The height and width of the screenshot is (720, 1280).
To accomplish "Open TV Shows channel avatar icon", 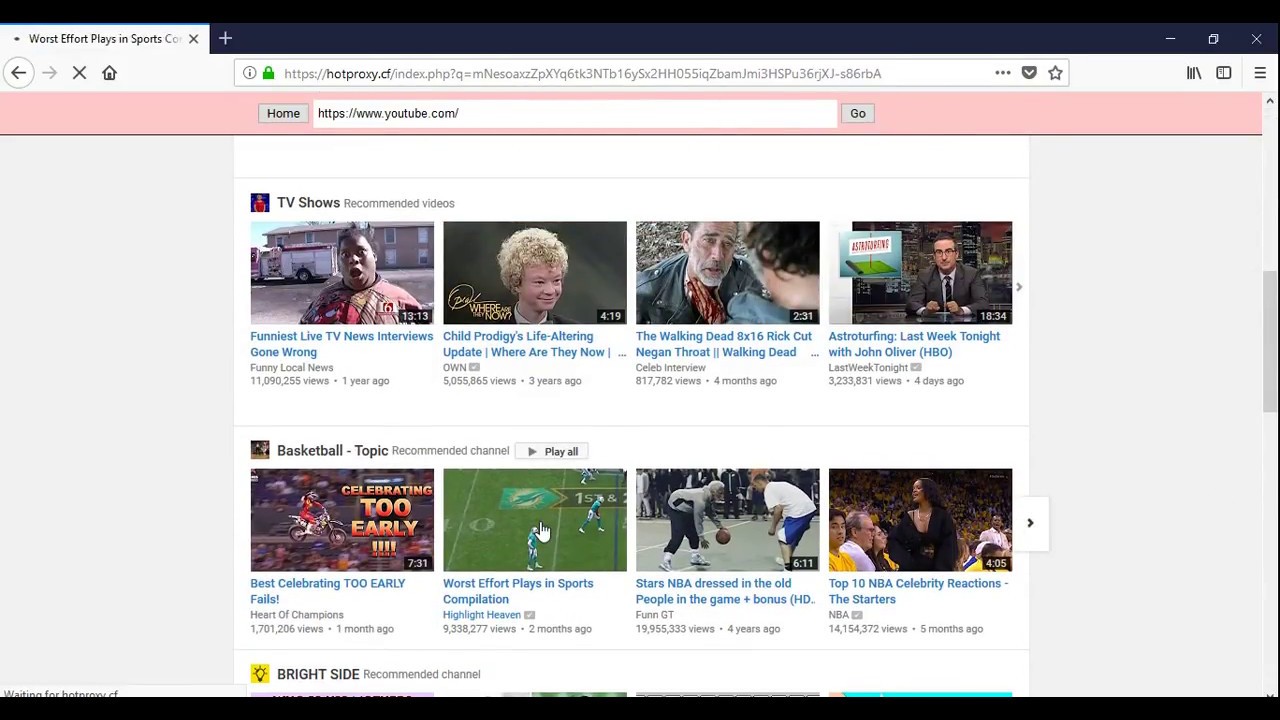I will tap(260, 203).
